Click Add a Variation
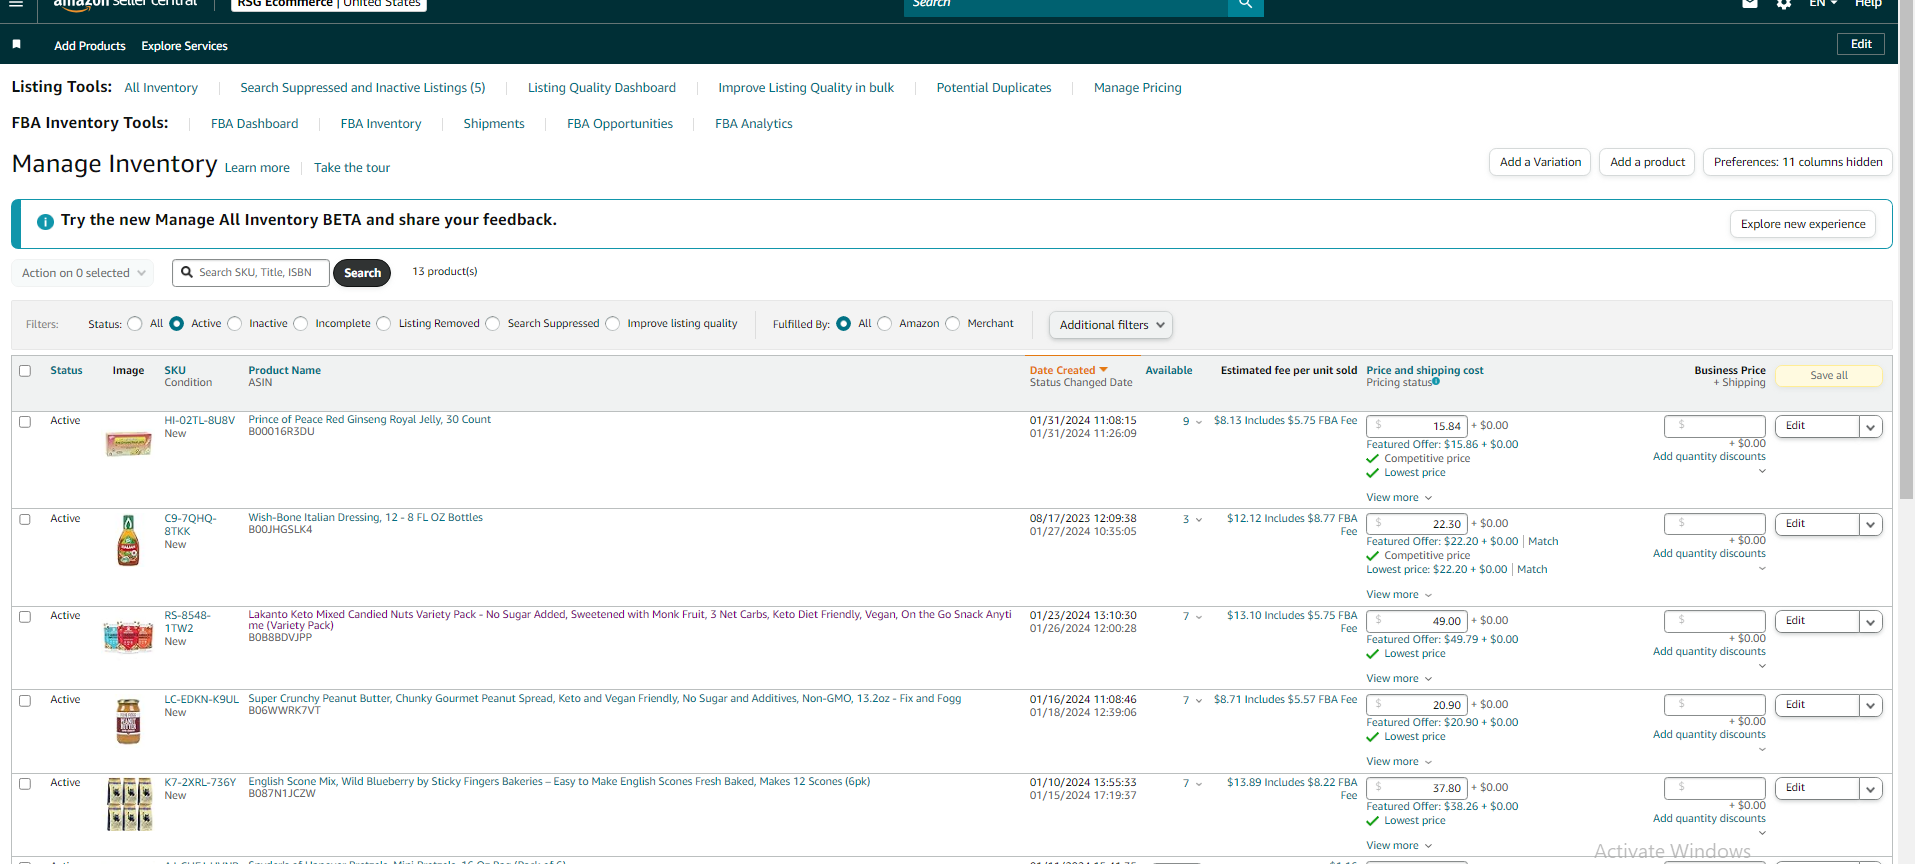This screenshot has height=864, width=1915. click(x=1541, y=162)
